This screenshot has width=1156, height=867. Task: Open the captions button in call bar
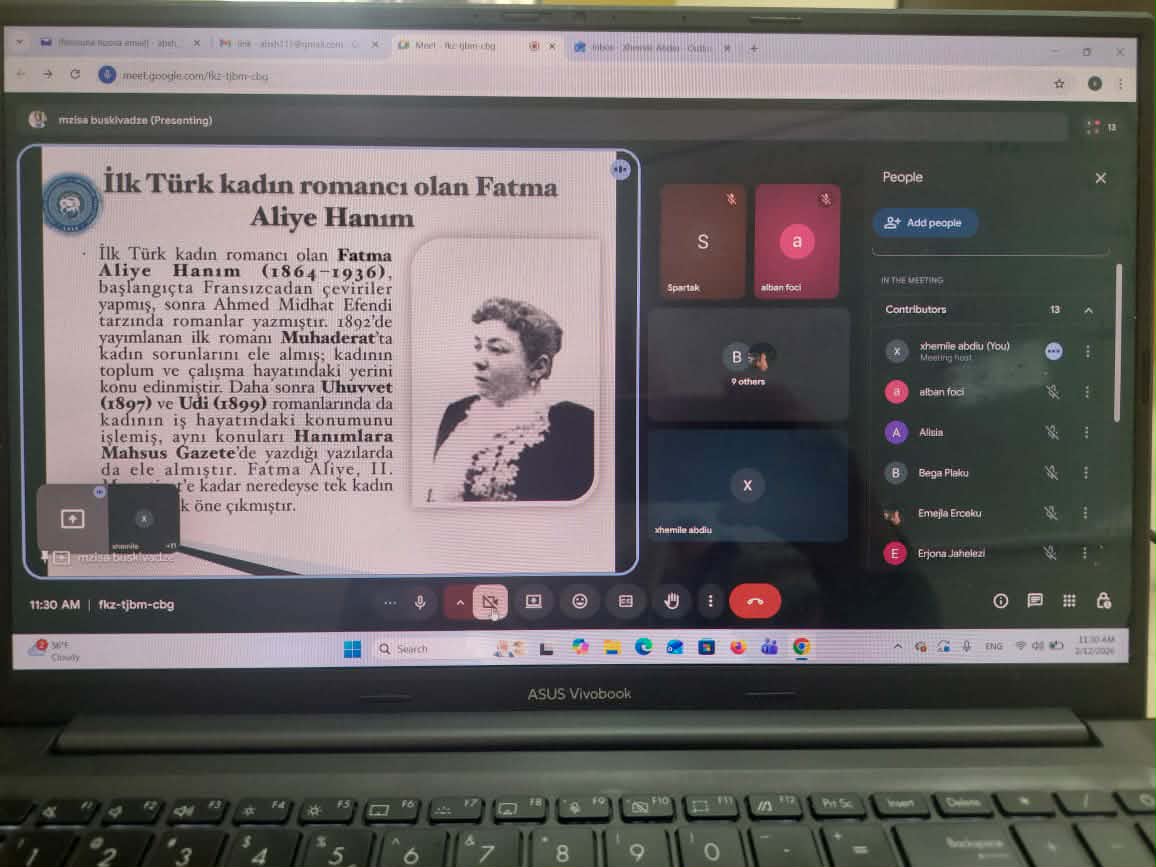coord(626,601)
